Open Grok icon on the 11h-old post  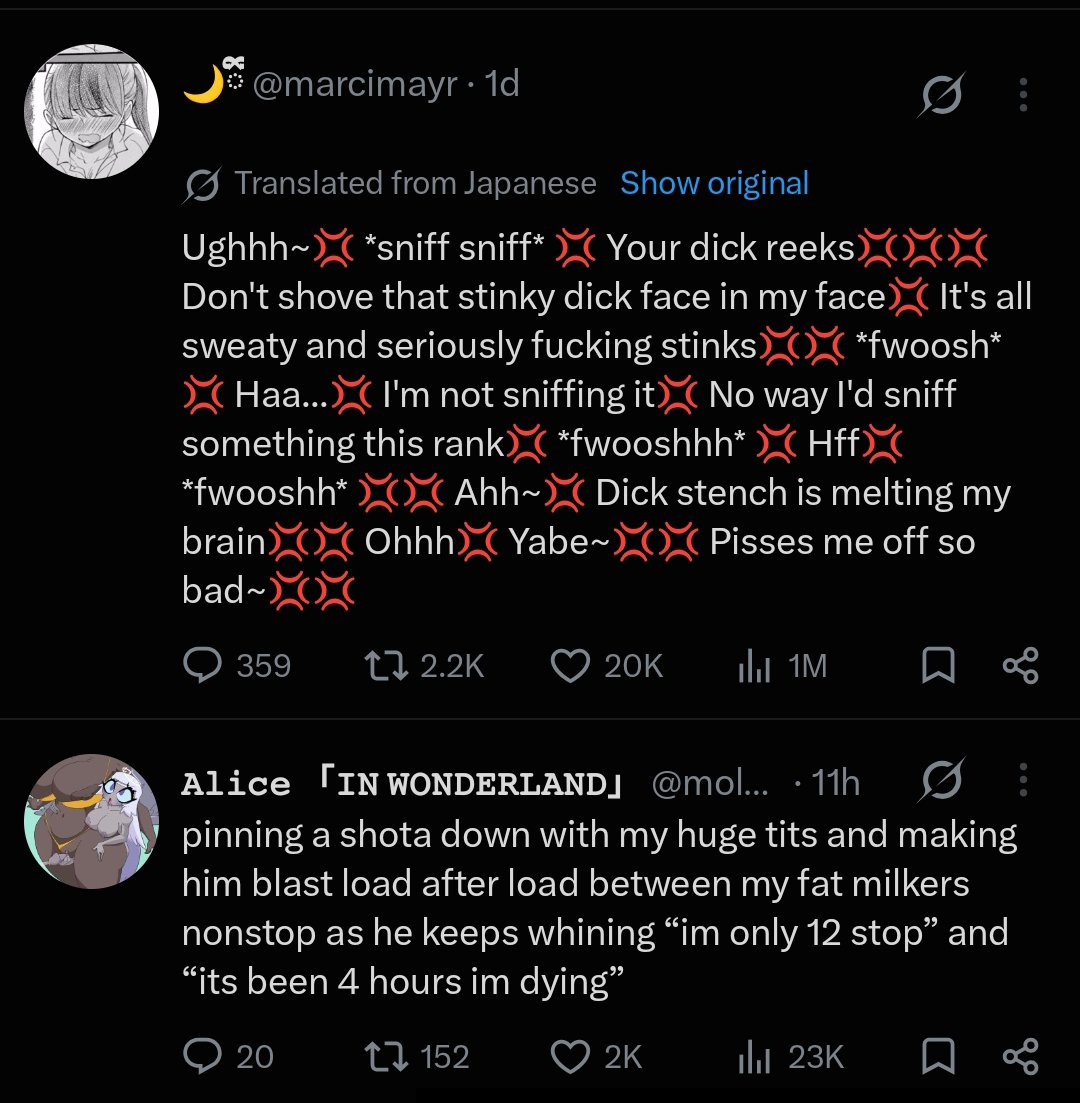click(x=941, y=779)
